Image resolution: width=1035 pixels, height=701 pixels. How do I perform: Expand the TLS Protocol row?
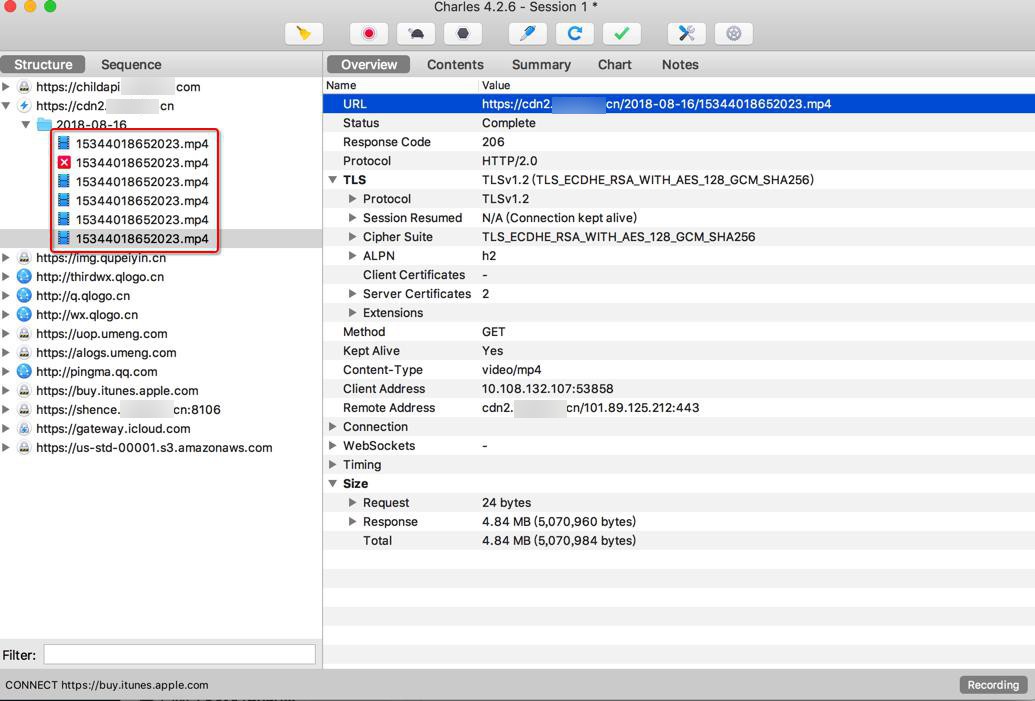(x=352, y=199)
